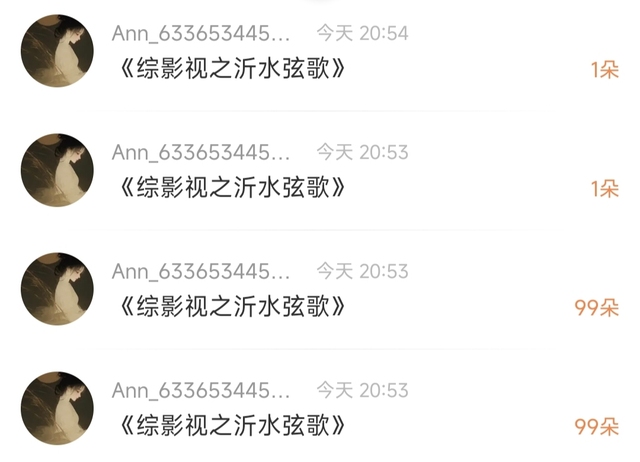Screen dimensions: 640x462
Task: Click username in the last 99朵 entry
Action: (x=201, y=391)
